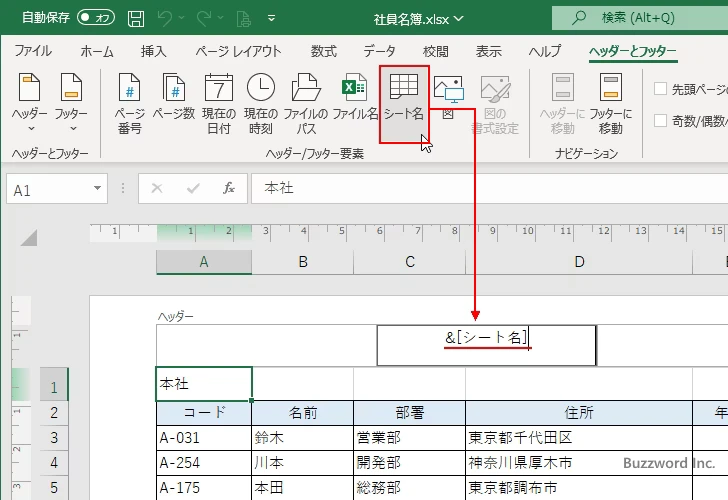The height and width of the screenshot is (500, 728).
Task: Insert a Picture into the header
Action: coord(448,98)
